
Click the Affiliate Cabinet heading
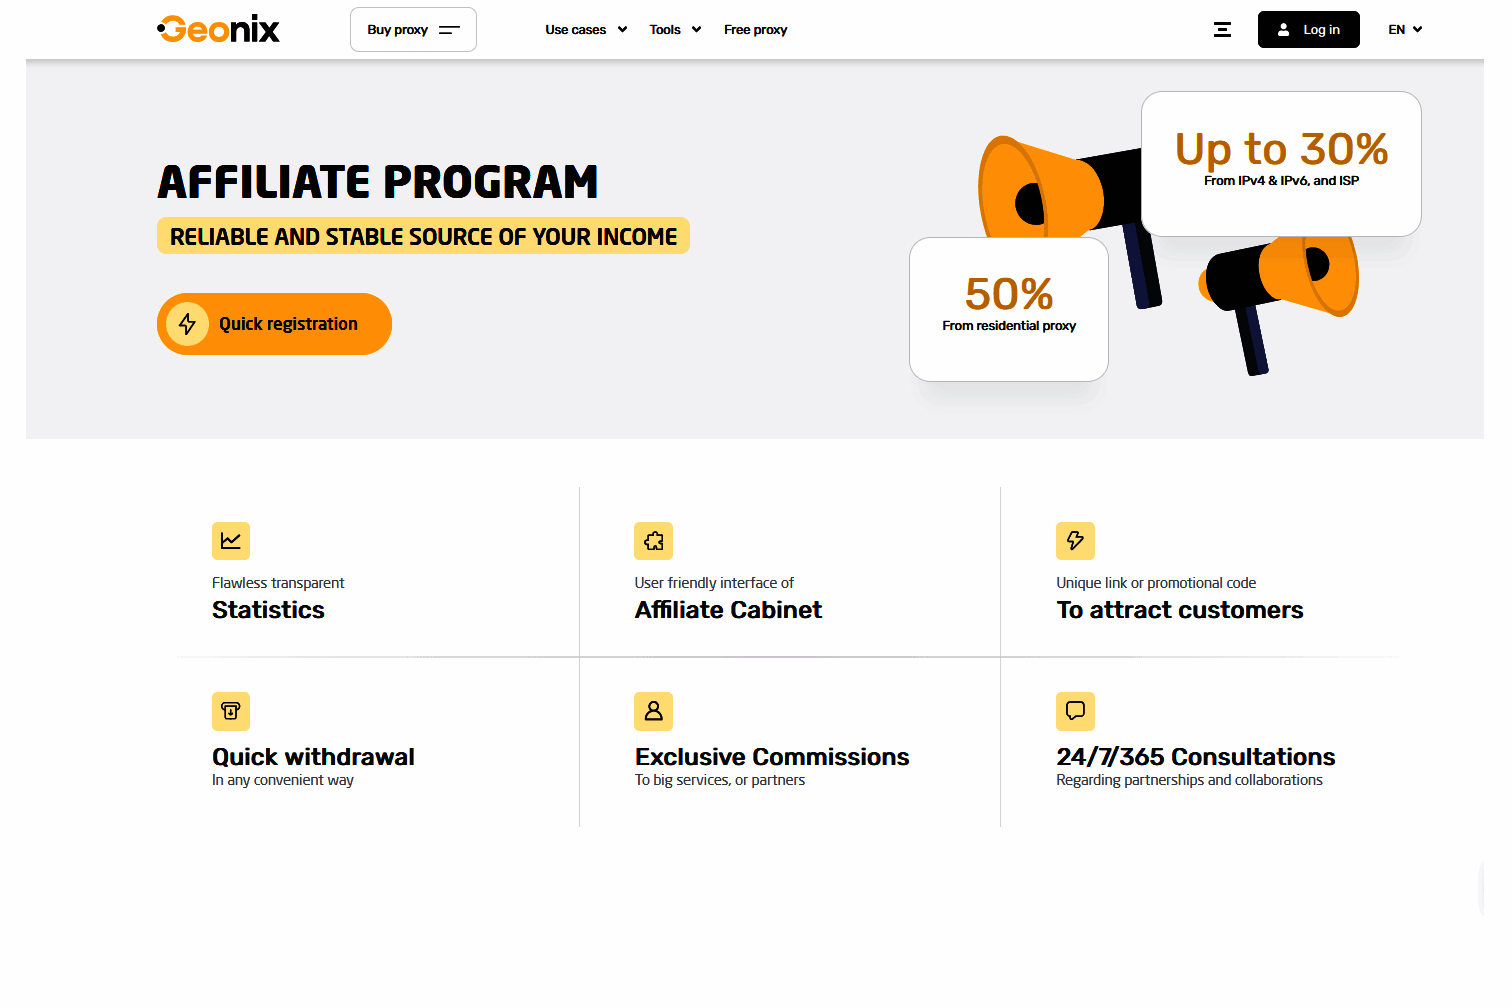coord(728,610)
